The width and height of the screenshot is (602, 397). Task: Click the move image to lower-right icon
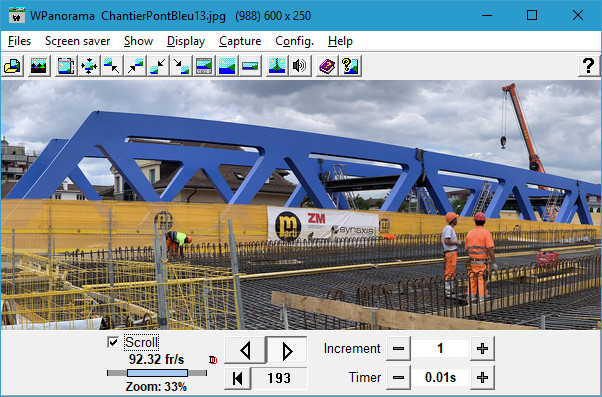point(181,66)
